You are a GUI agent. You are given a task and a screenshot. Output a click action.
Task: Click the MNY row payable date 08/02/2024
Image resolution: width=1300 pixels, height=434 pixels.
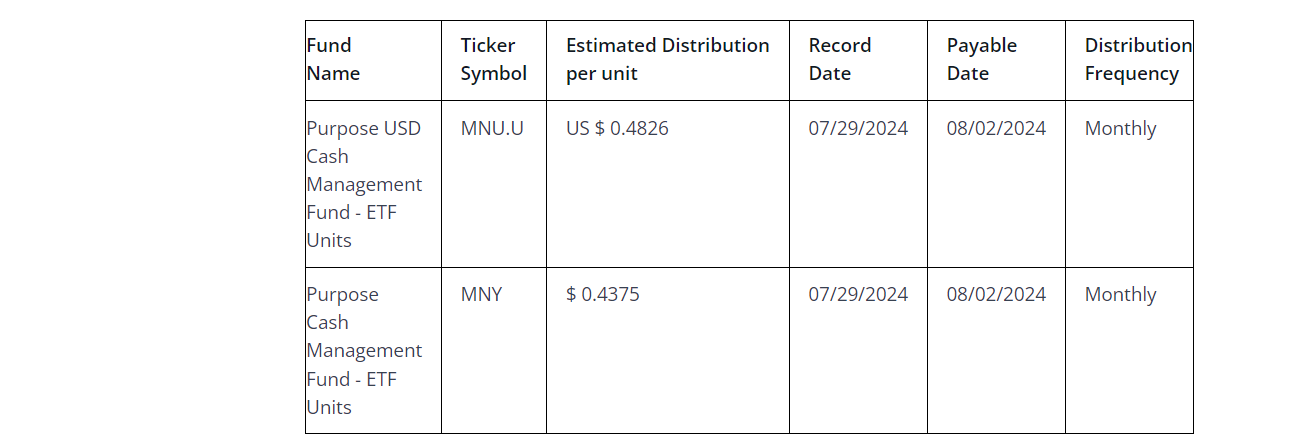[x=996, y=295]
